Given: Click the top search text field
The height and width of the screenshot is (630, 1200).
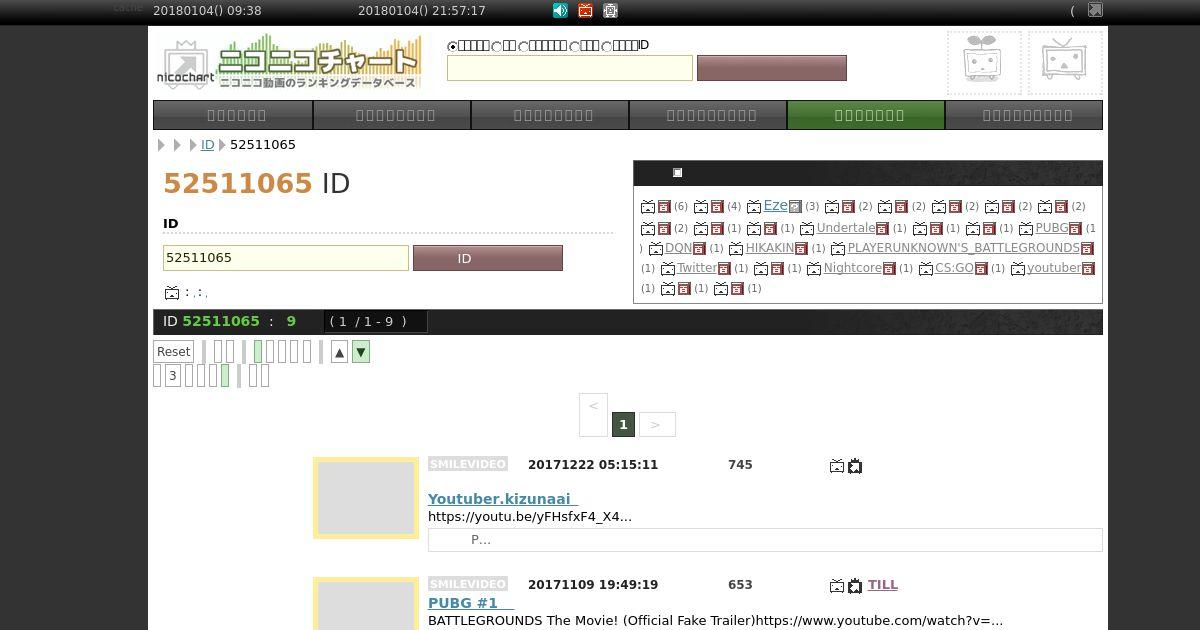Looking at the screenshot, I should [569, 68].
